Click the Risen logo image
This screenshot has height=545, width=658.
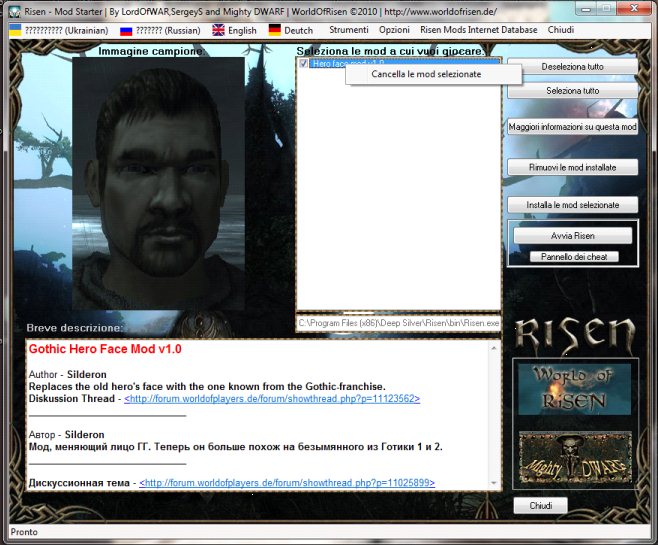click(574, 336)
